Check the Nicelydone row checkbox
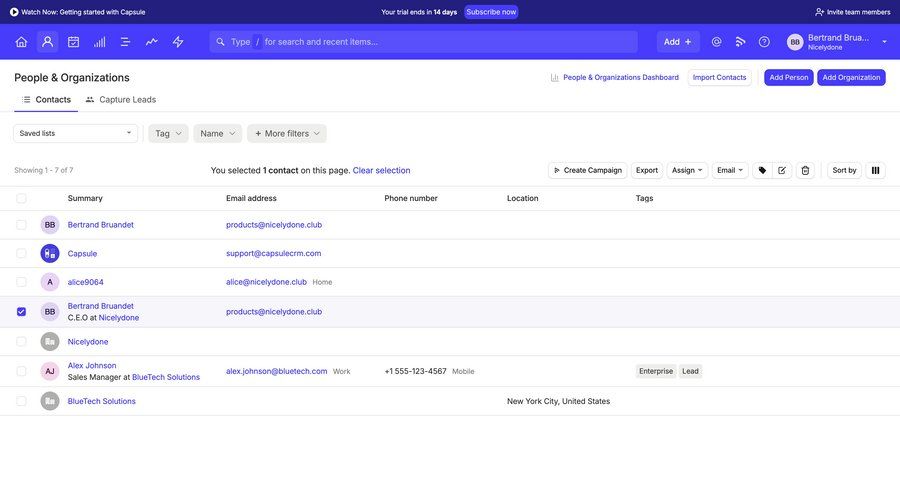This screenshot has height=484, width=900. pyautogui.click(x=21, y=342)
